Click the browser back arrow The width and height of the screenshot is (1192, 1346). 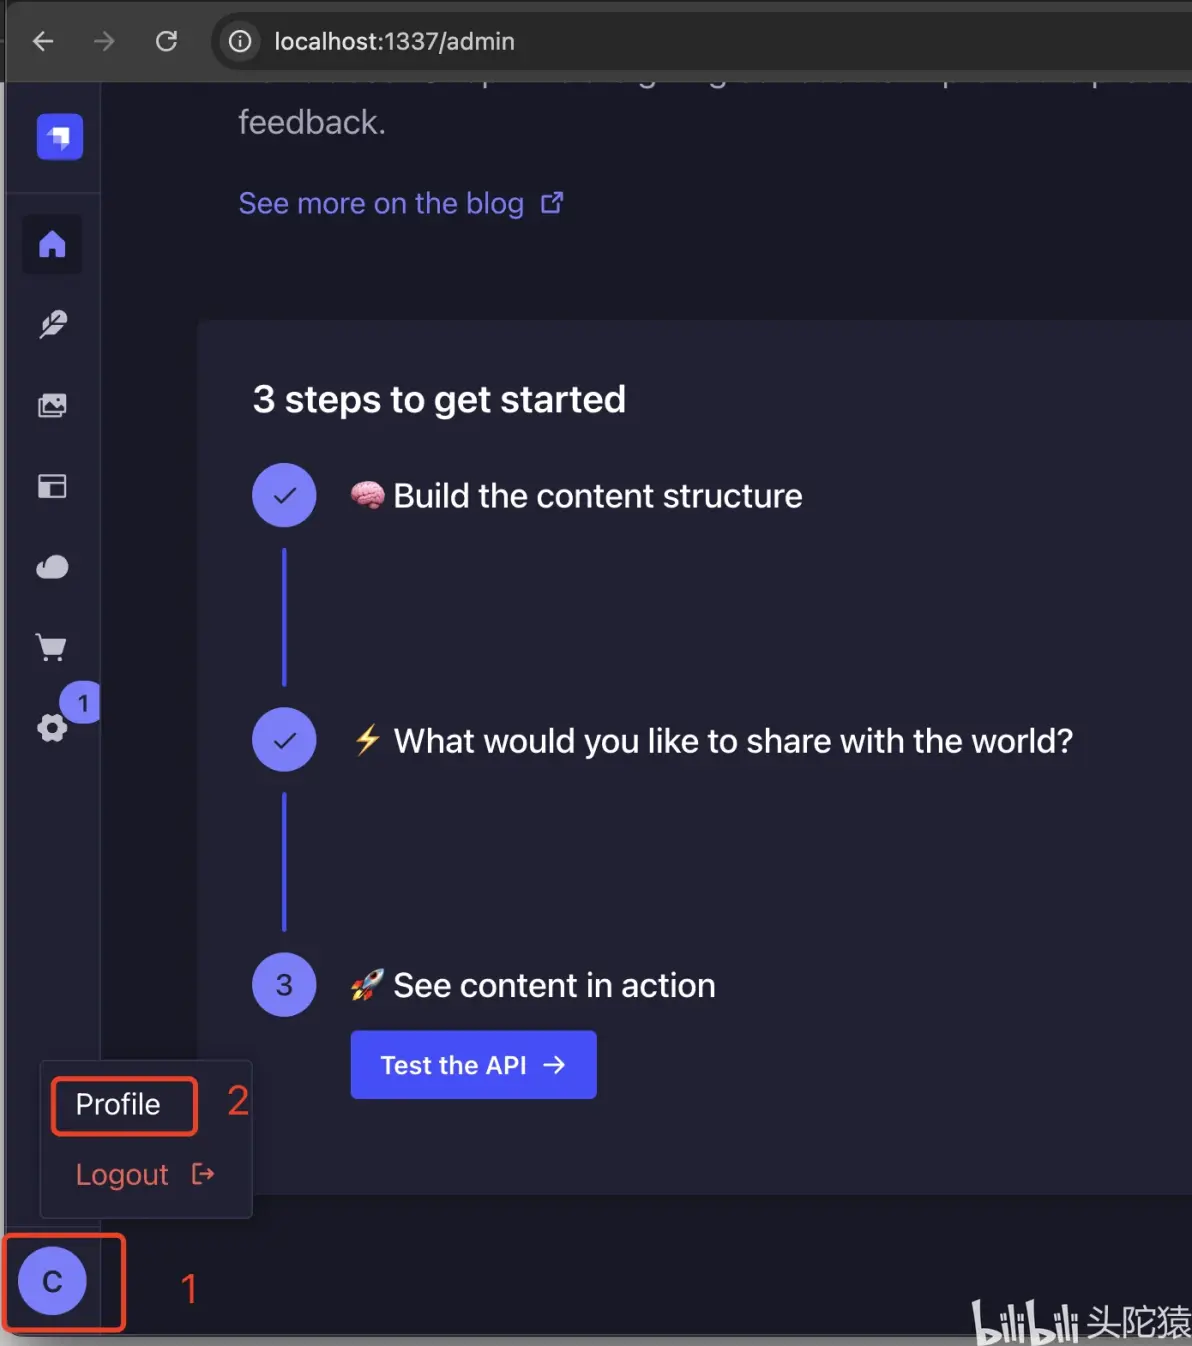[43, 41]
